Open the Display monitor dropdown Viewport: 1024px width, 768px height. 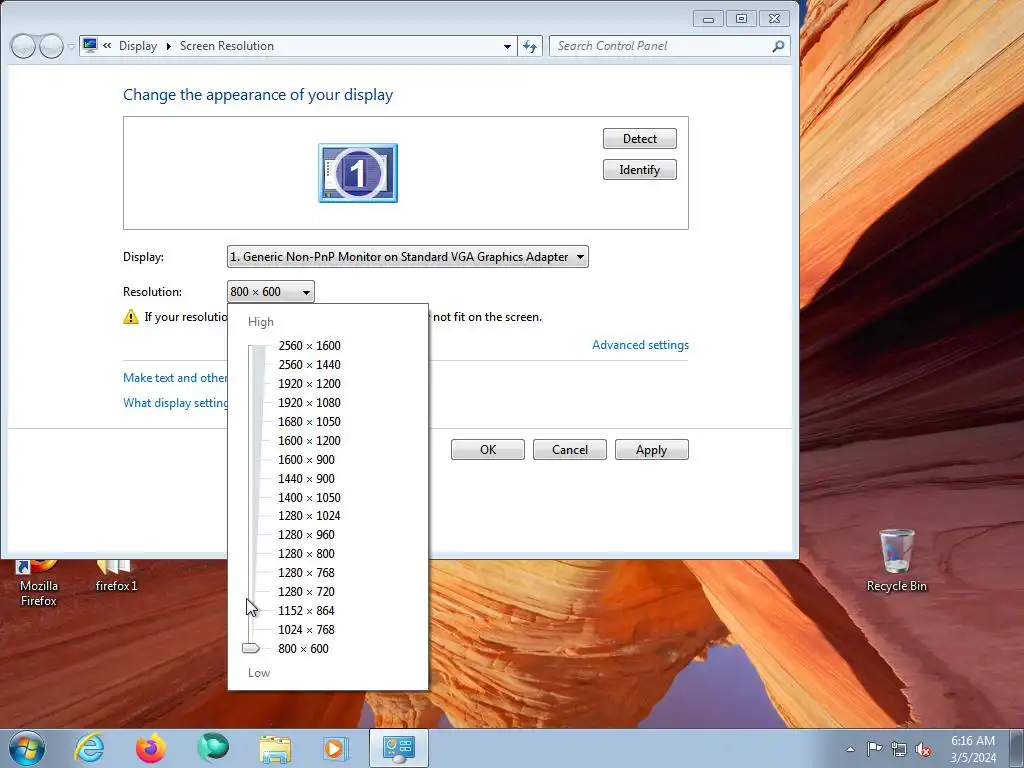pos(408,257)
